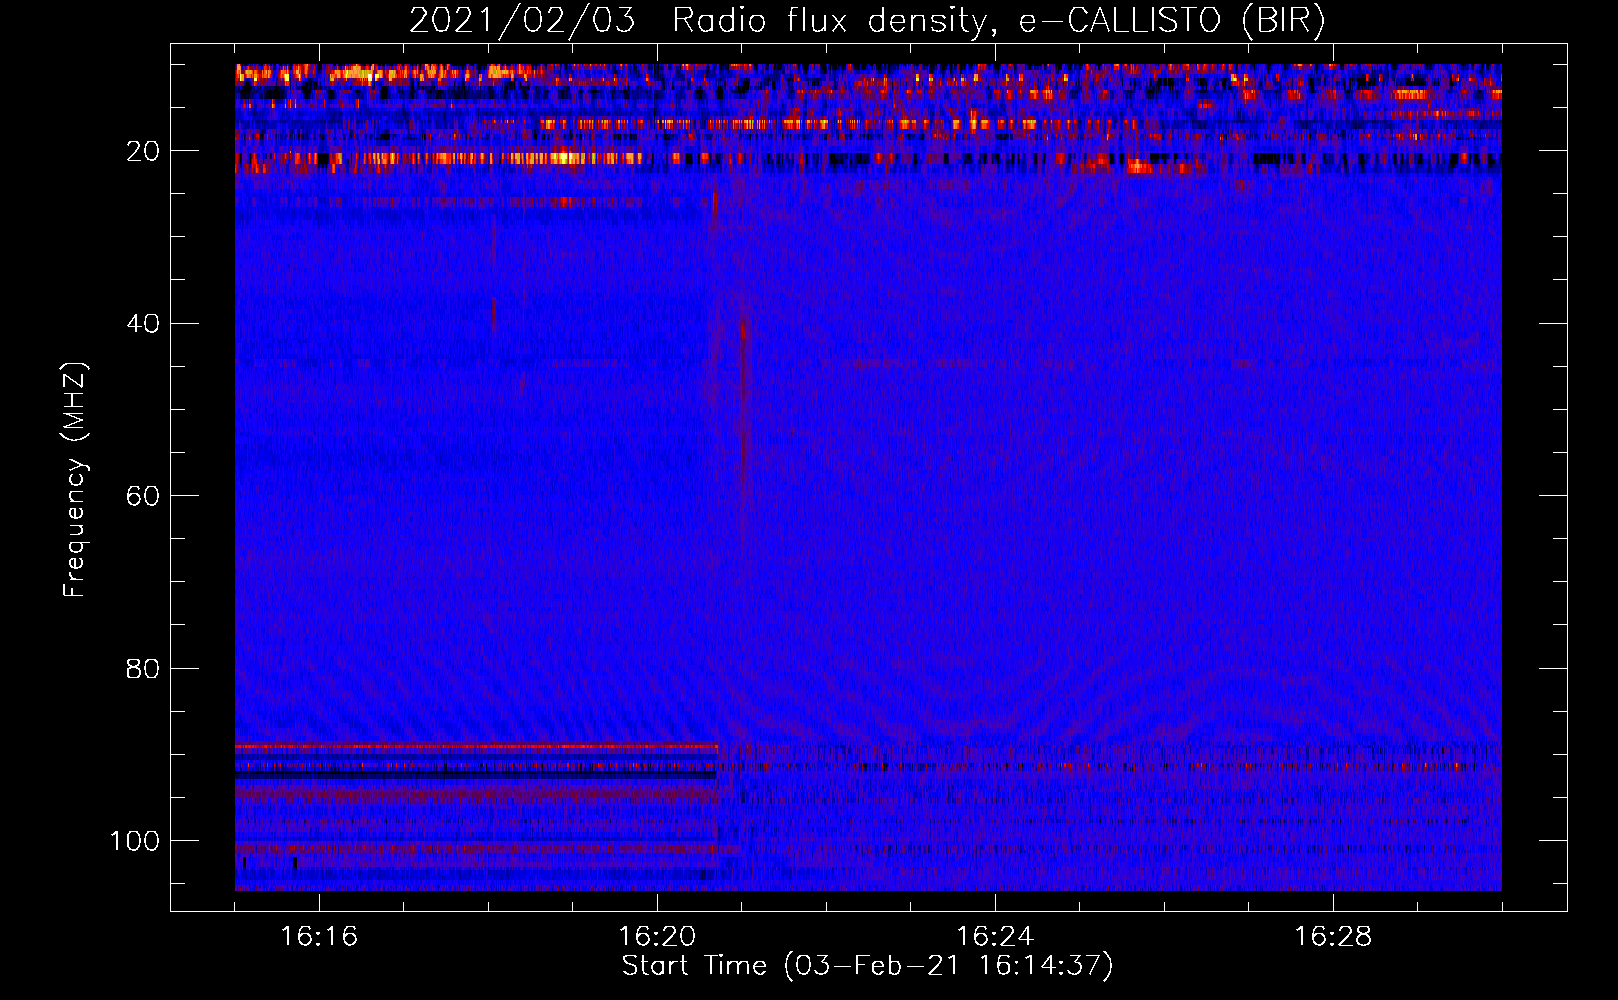Click the 40 frequency tick label
The image size is (1618, 1000).
coord(143,324)
